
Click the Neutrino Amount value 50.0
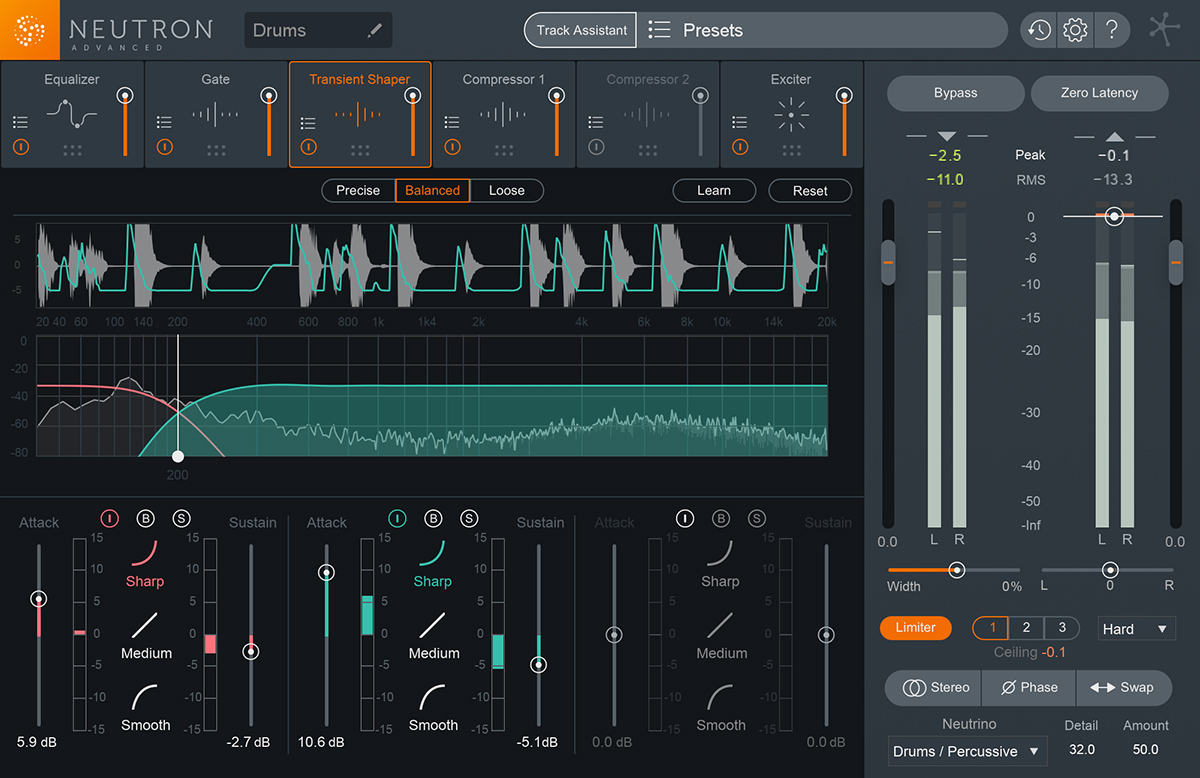1146,749
